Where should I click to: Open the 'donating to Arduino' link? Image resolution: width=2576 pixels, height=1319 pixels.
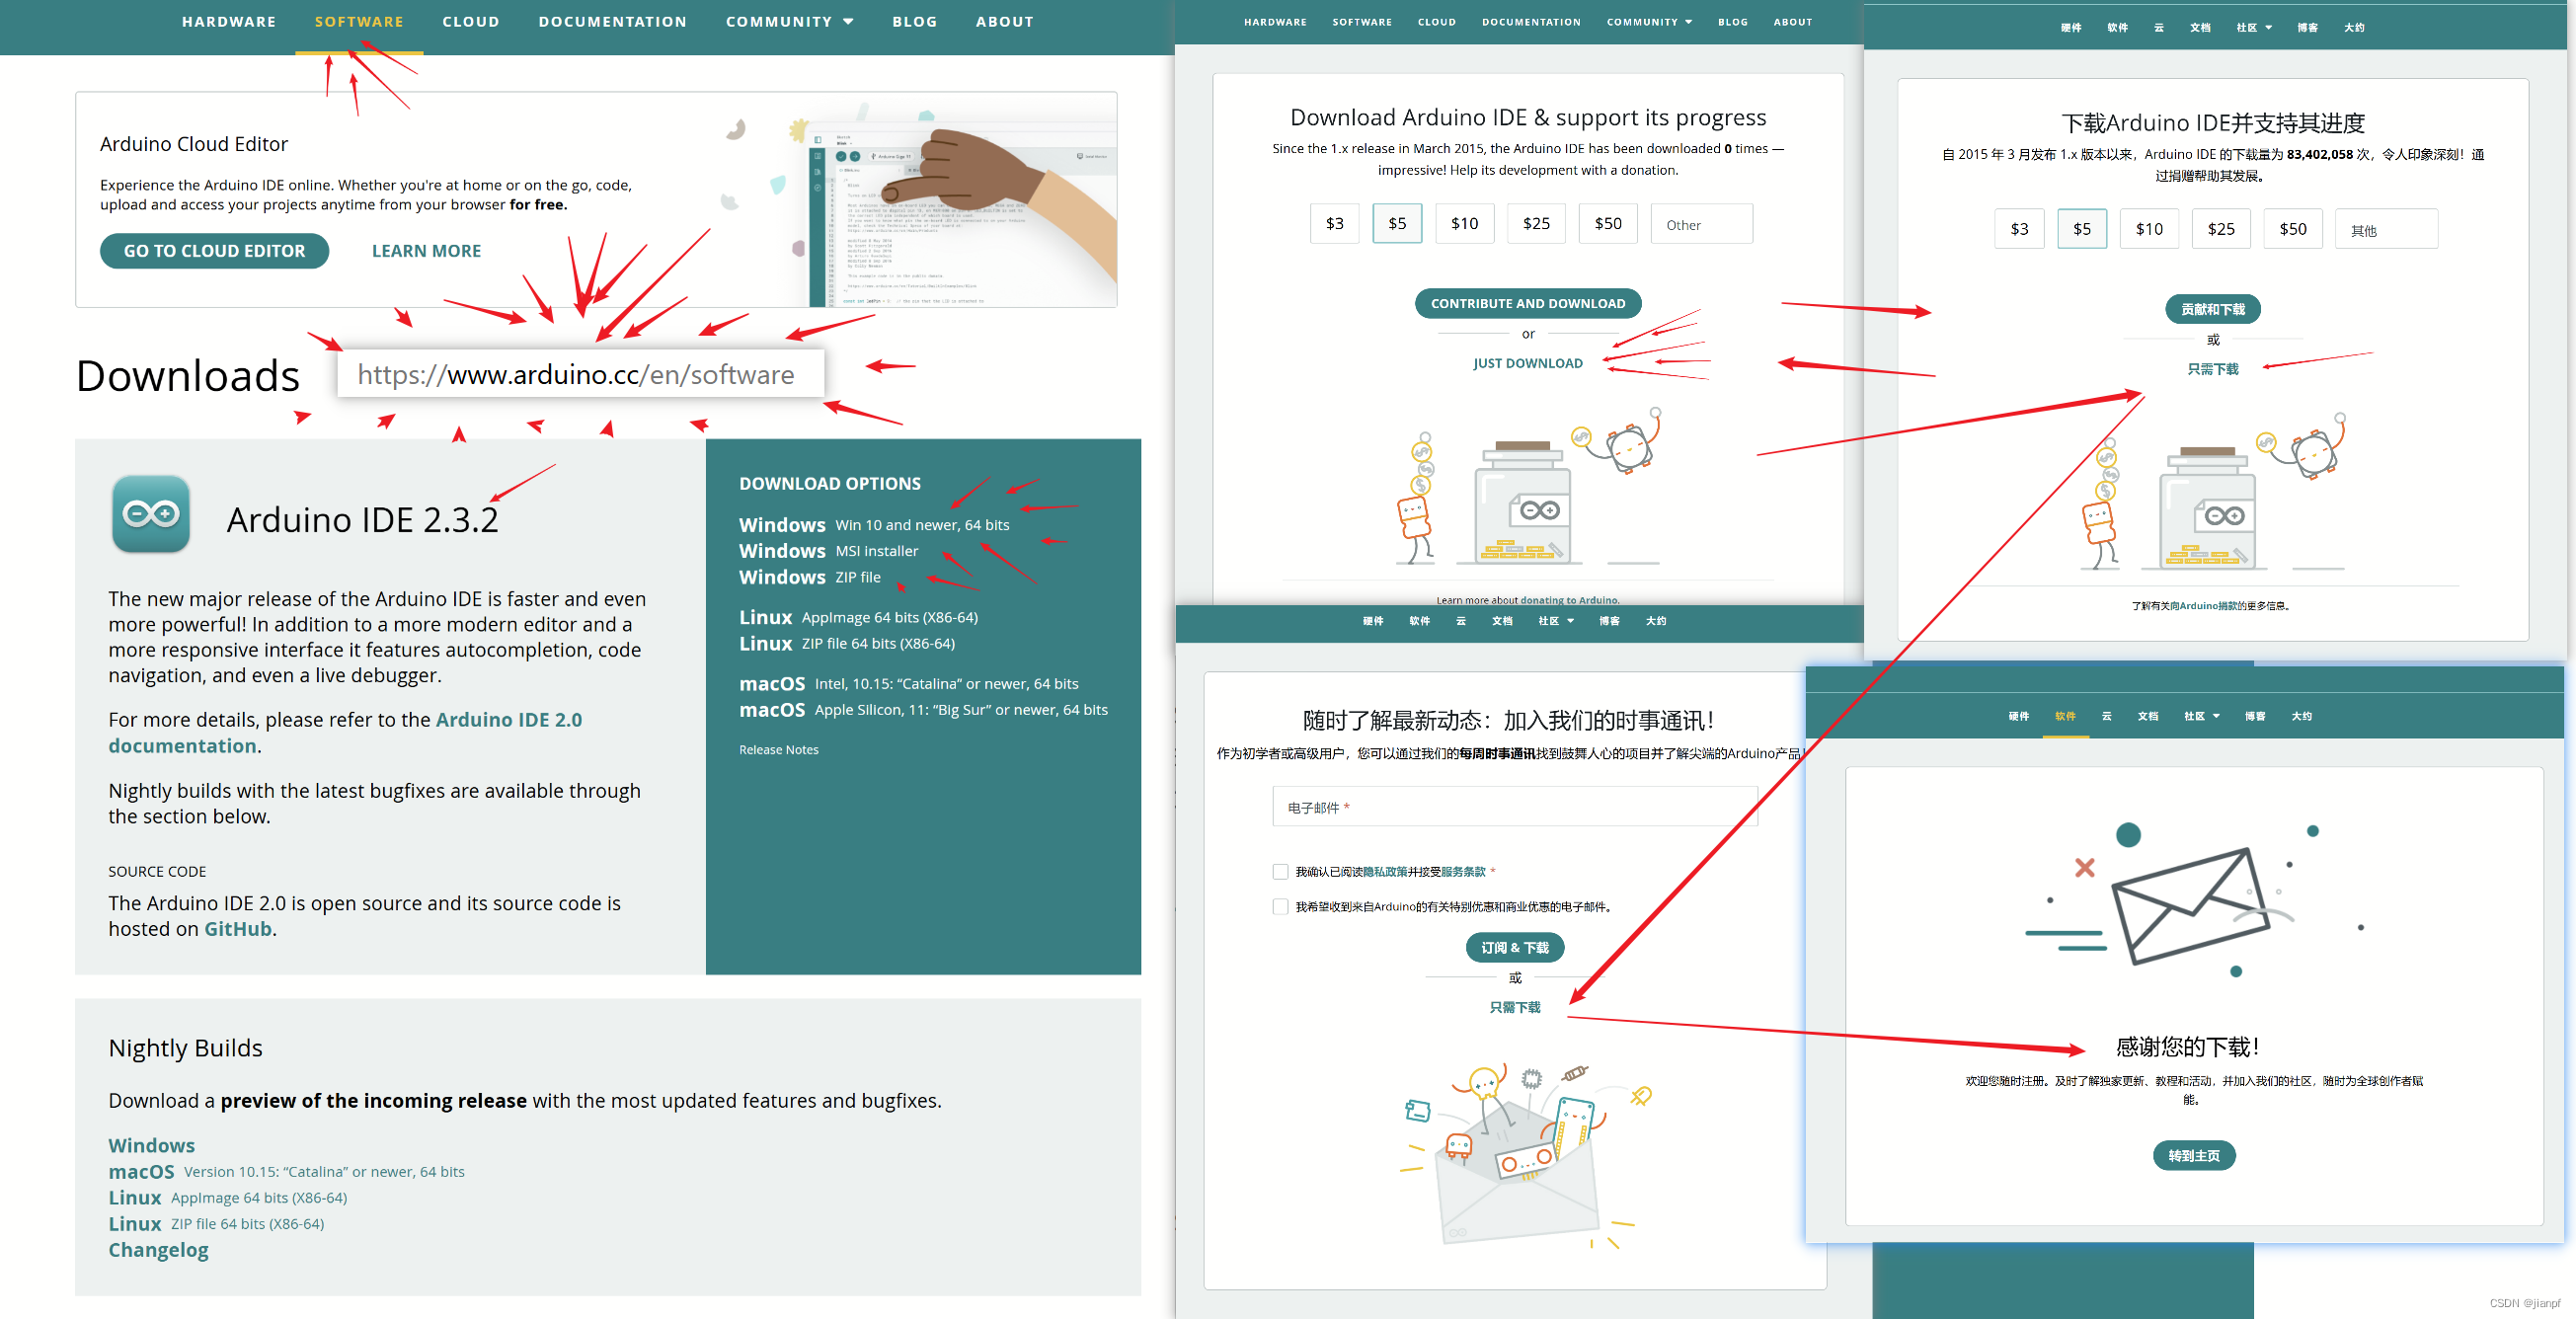pos(1568,600)
